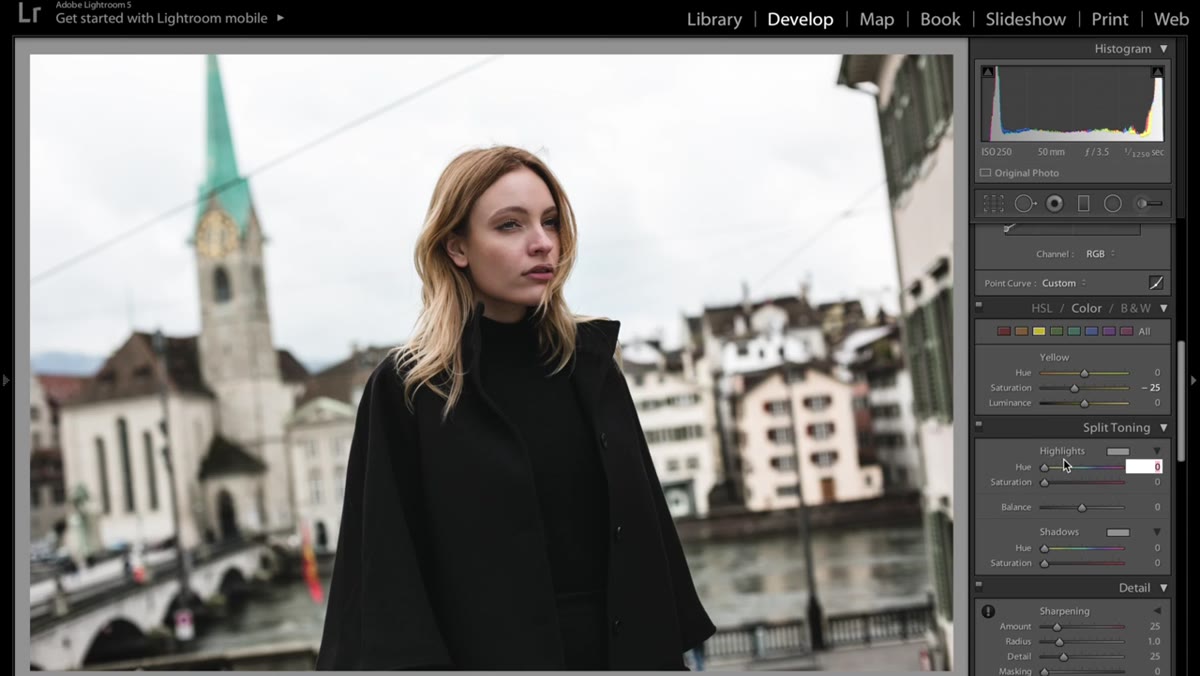The height and width of the screenshot is (676, 1200).
Task: Open the Web module
Action: tap(1171, 19)
